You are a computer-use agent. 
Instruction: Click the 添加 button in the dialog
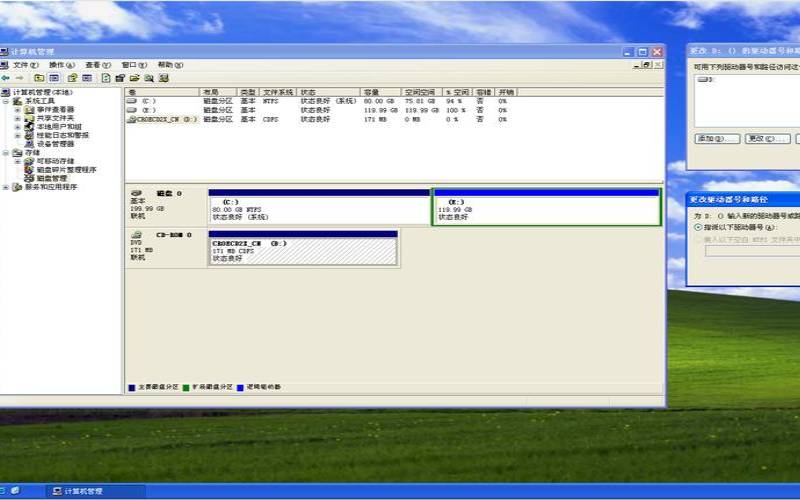point(717,139)
